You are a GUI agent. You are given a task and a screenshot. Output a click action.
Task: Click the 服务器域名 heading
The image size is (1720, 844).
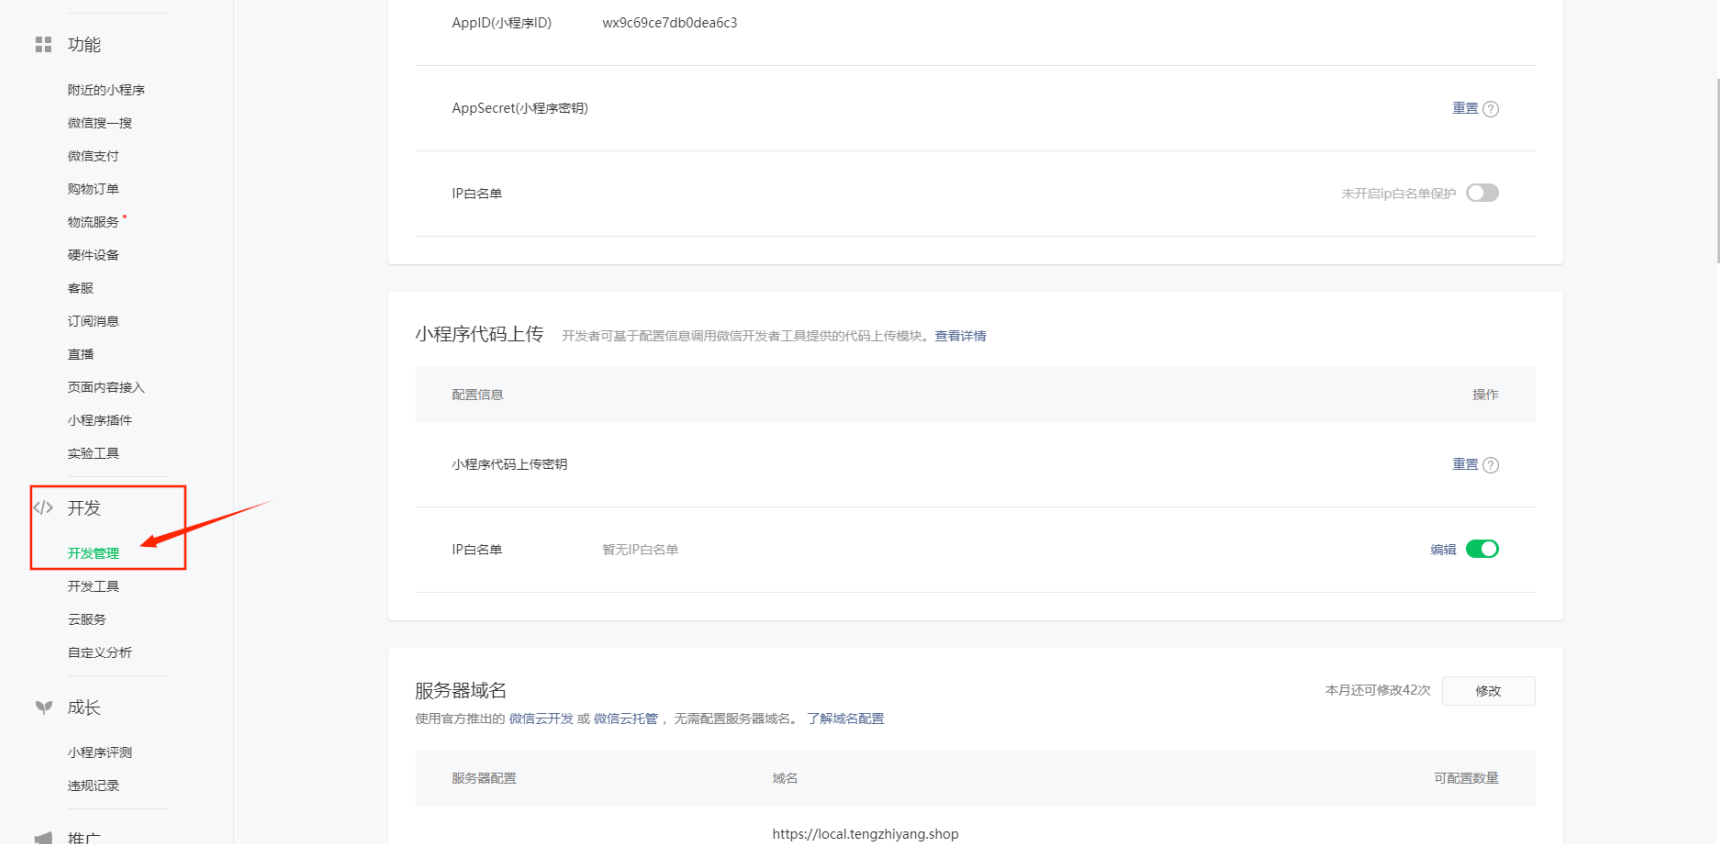pos(461,690)
